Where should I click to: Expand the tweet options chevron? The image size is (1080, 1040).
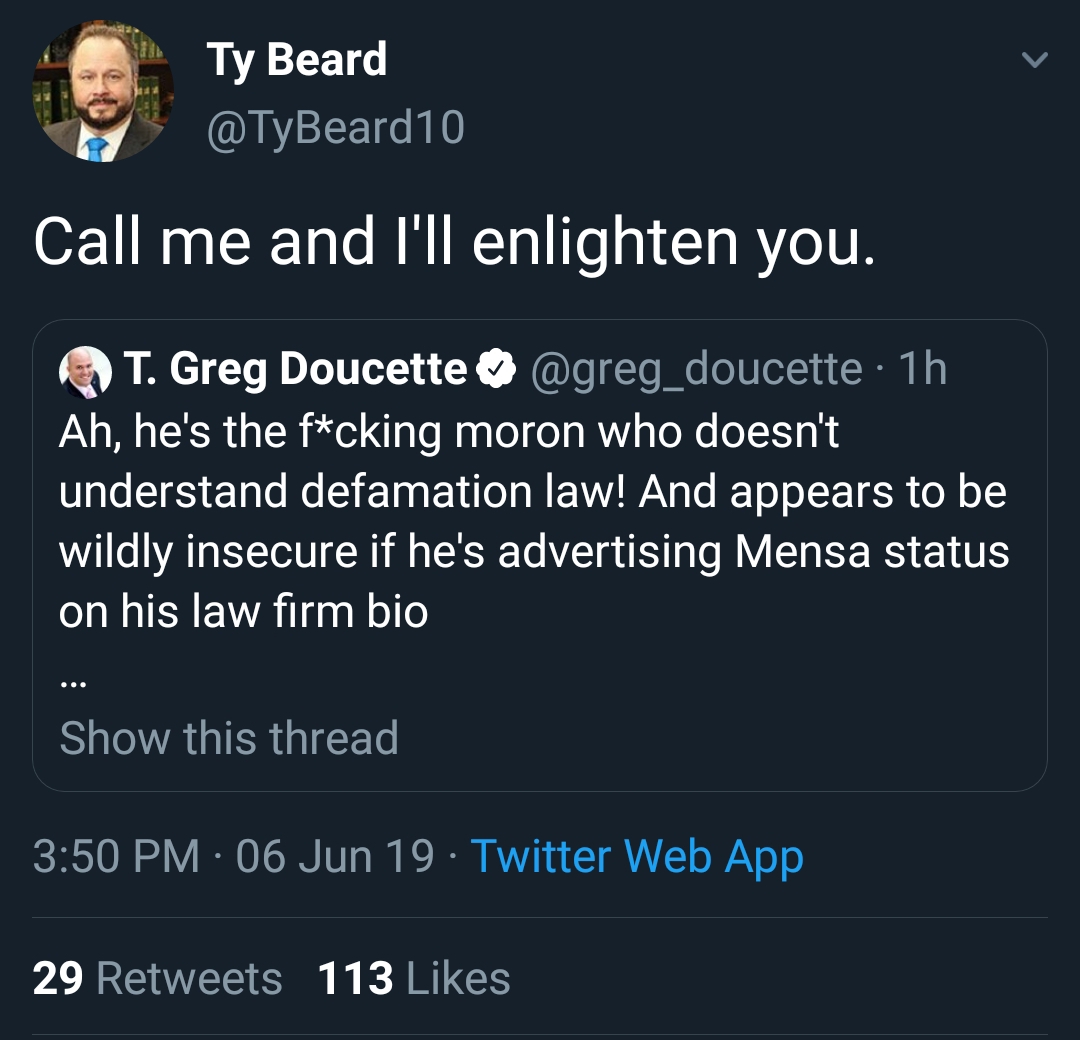(x=1035, y=60)
